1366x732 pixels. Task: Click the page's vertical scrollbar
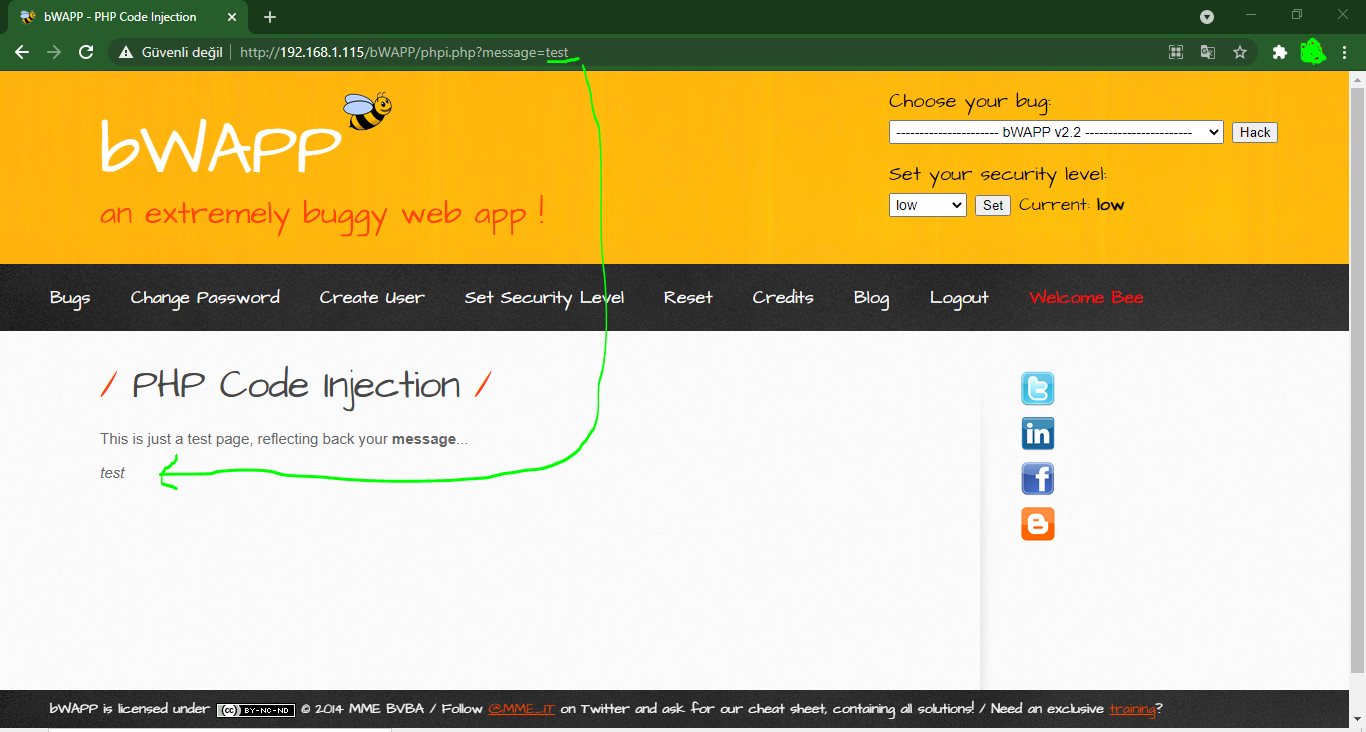1357,380
